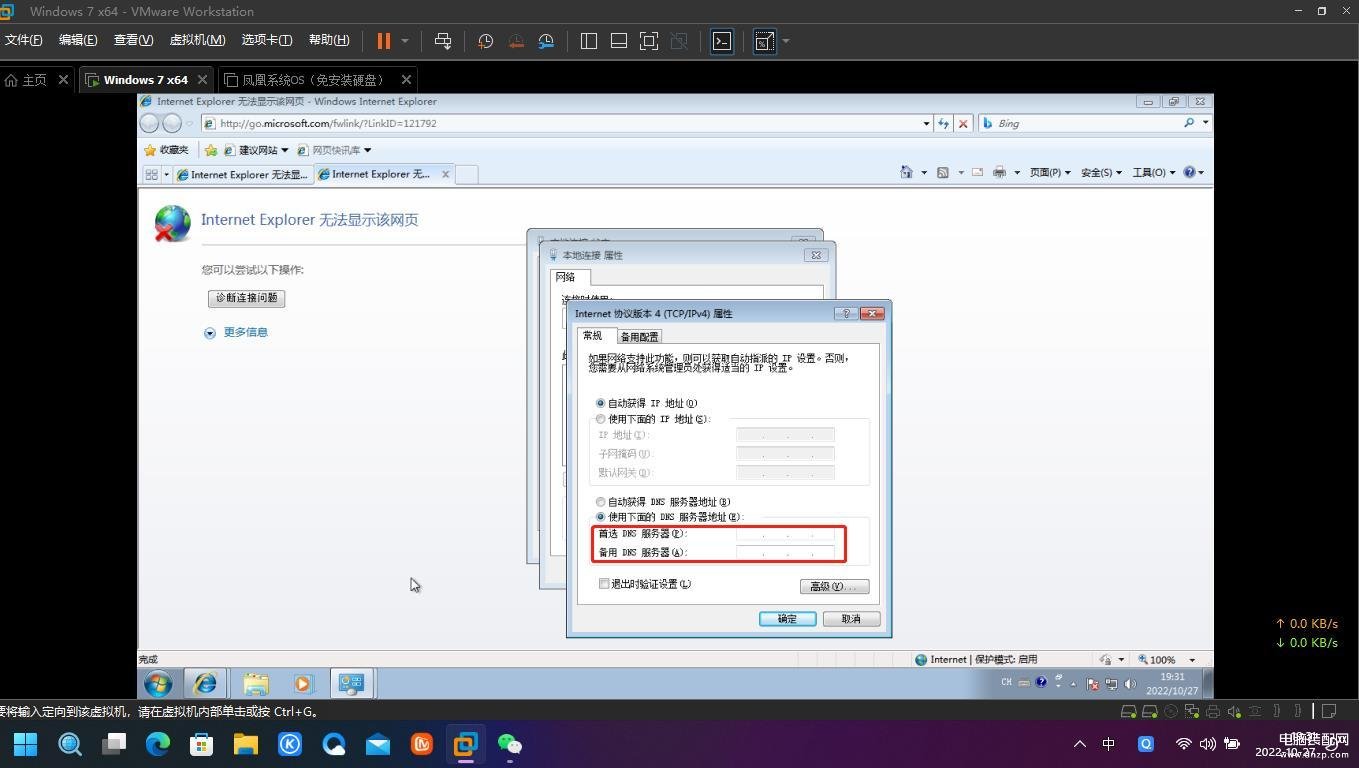Open VMware 编辑(E) menu
This screenshot has width=1359, height=768.
(x=78, y=40)
